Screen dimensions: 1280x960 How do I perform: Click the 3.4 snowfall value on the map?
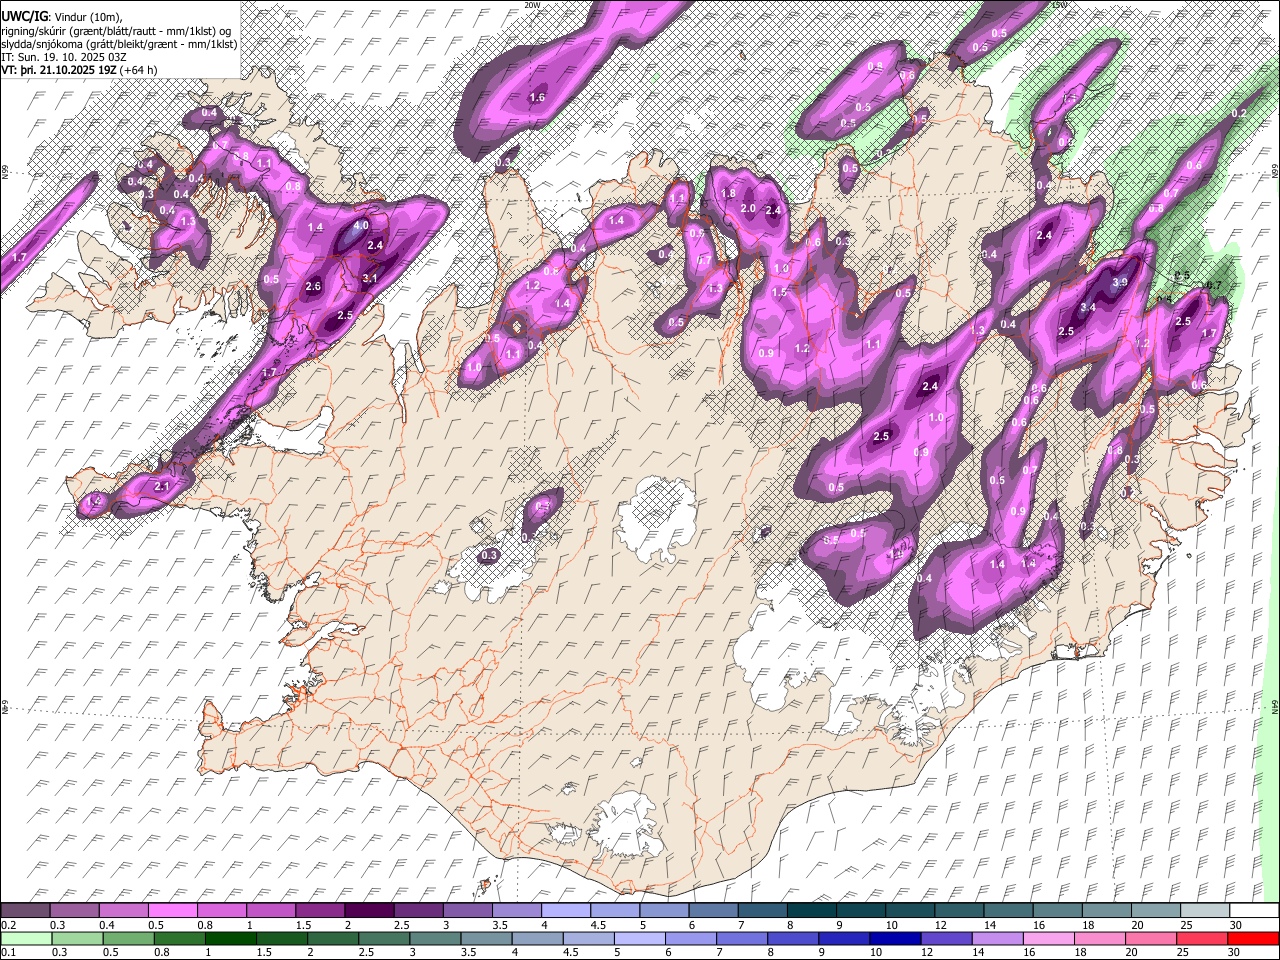click(1088, 307)
